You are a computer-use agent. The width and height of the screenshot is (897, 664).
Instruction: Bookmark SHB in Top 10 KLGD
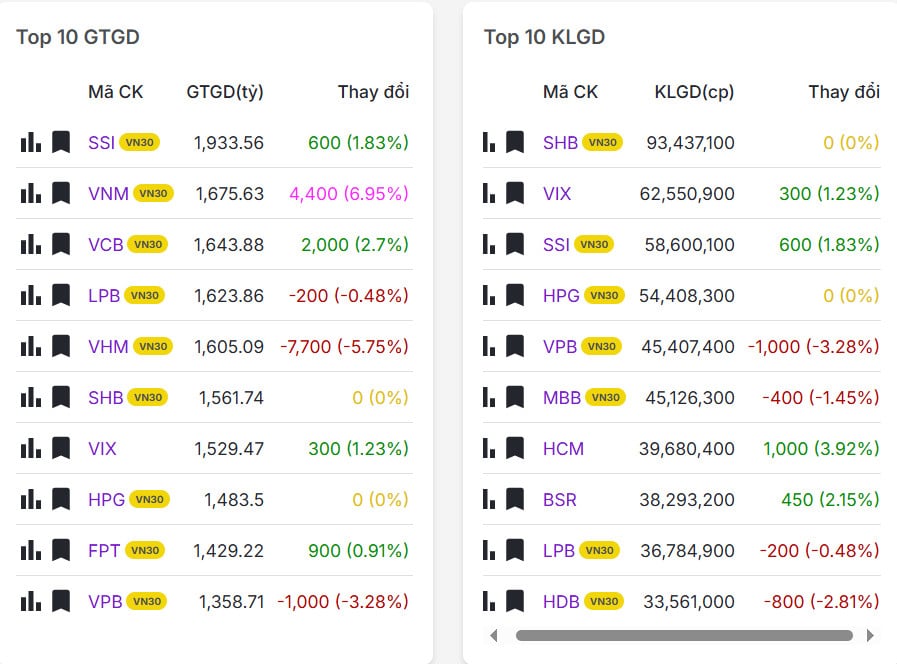coord(515,143)
